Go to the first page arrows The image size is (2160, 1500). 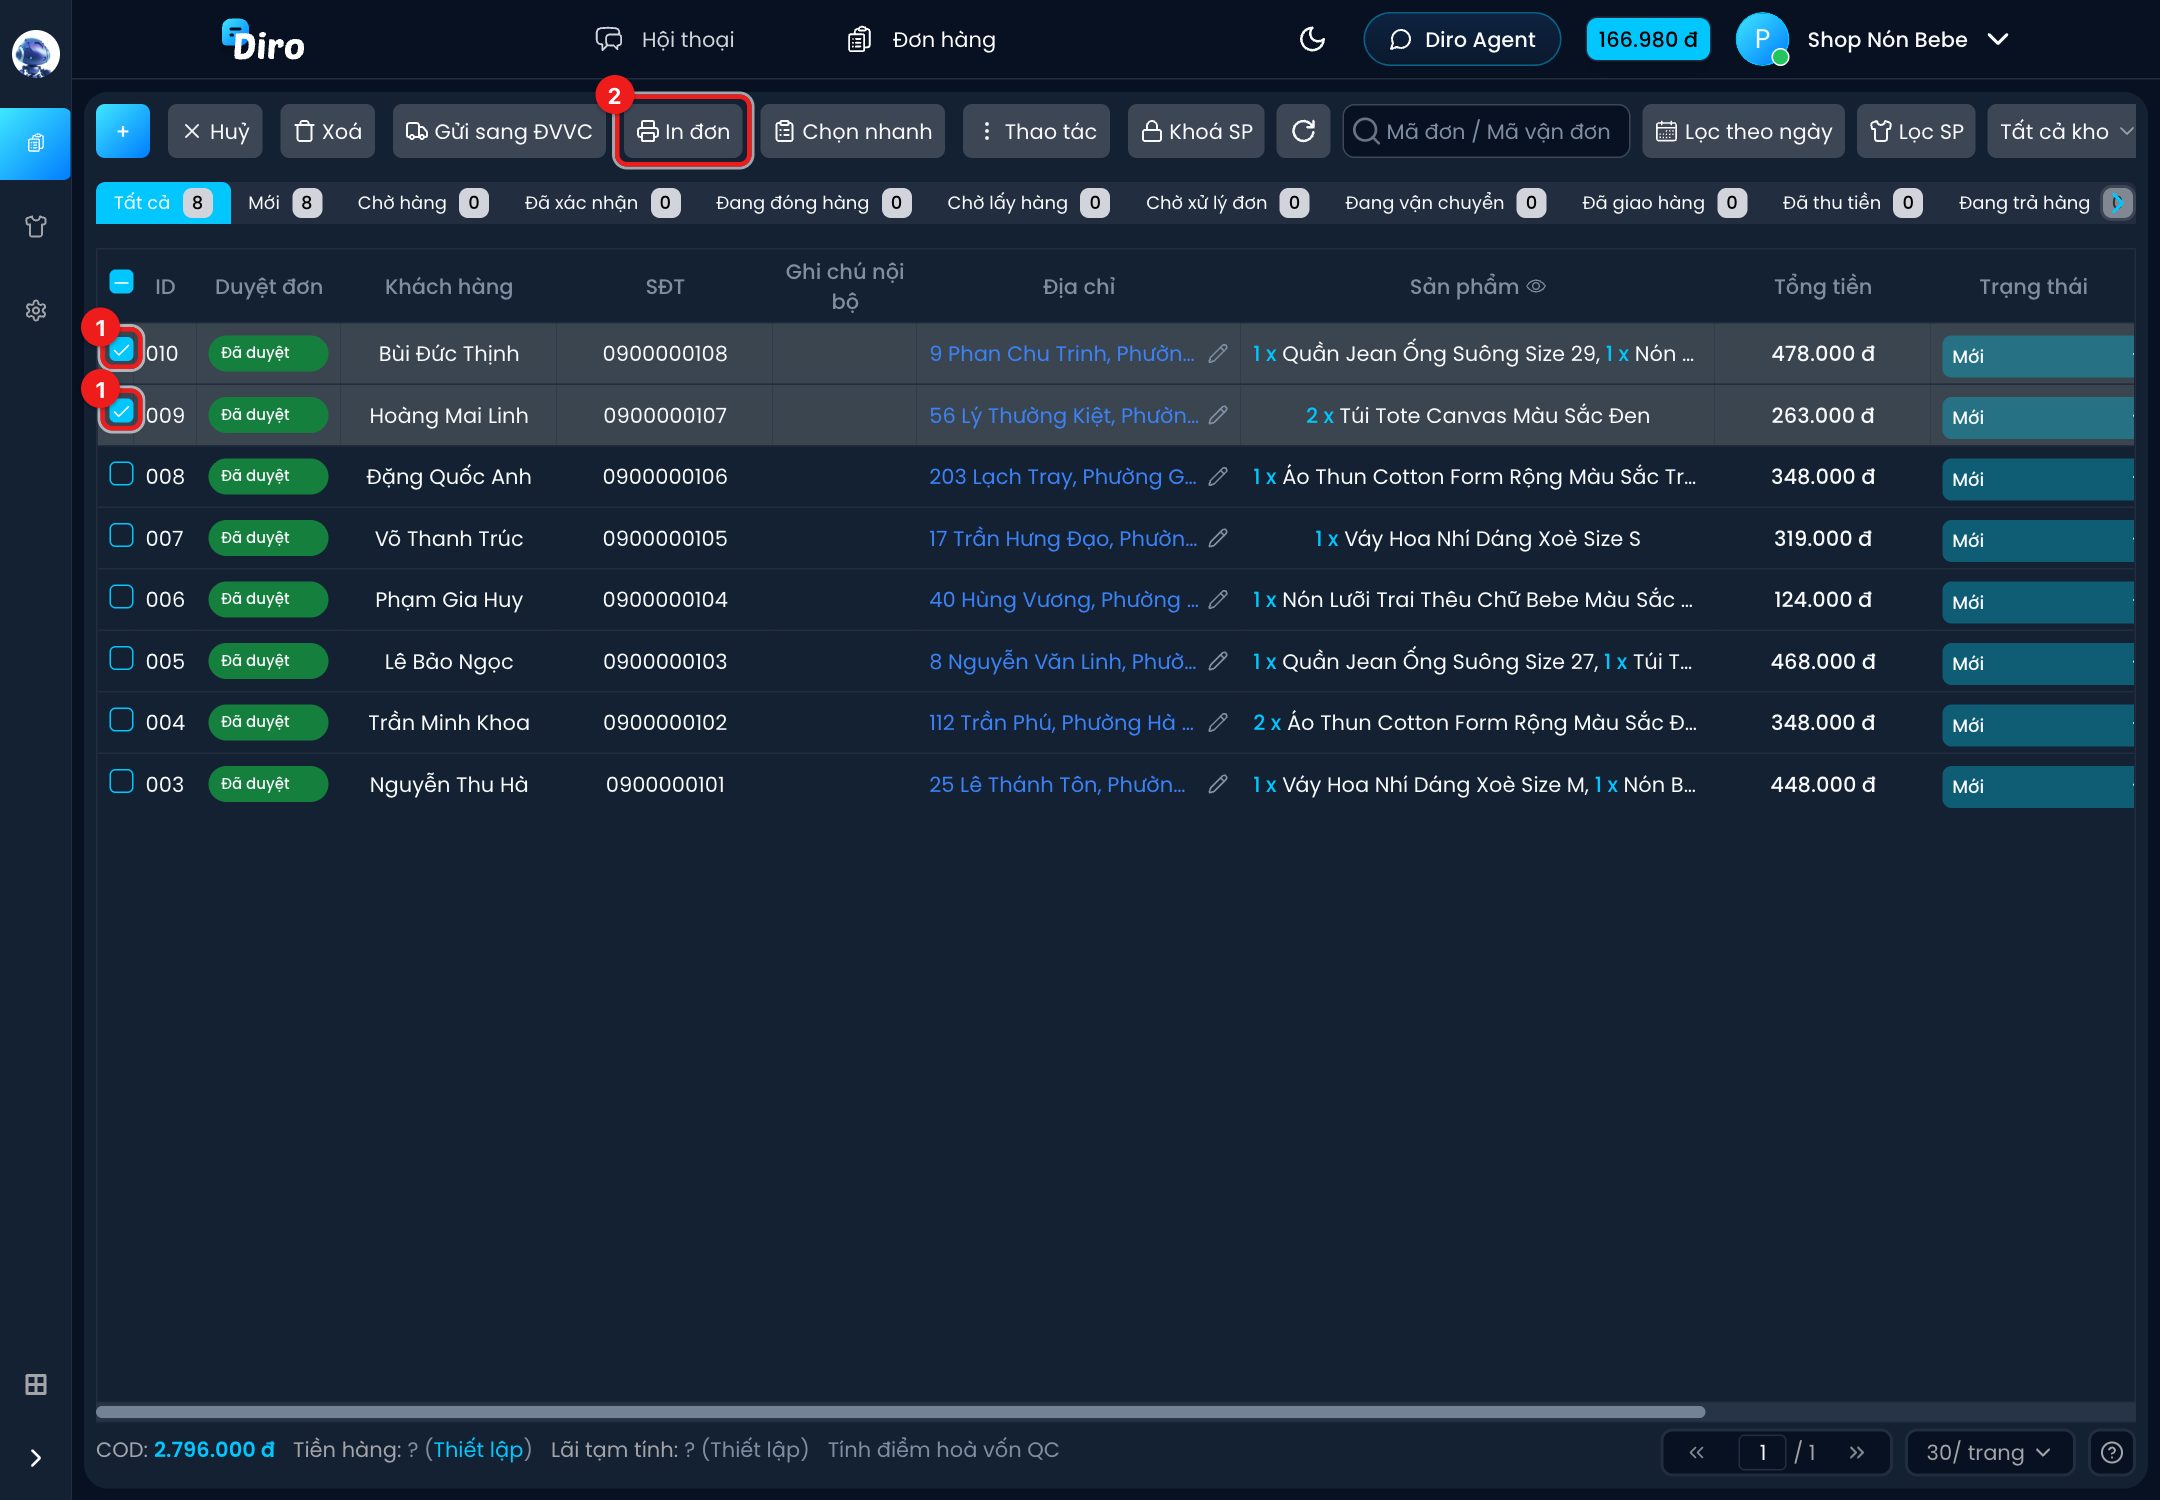click(1697, 1452)
